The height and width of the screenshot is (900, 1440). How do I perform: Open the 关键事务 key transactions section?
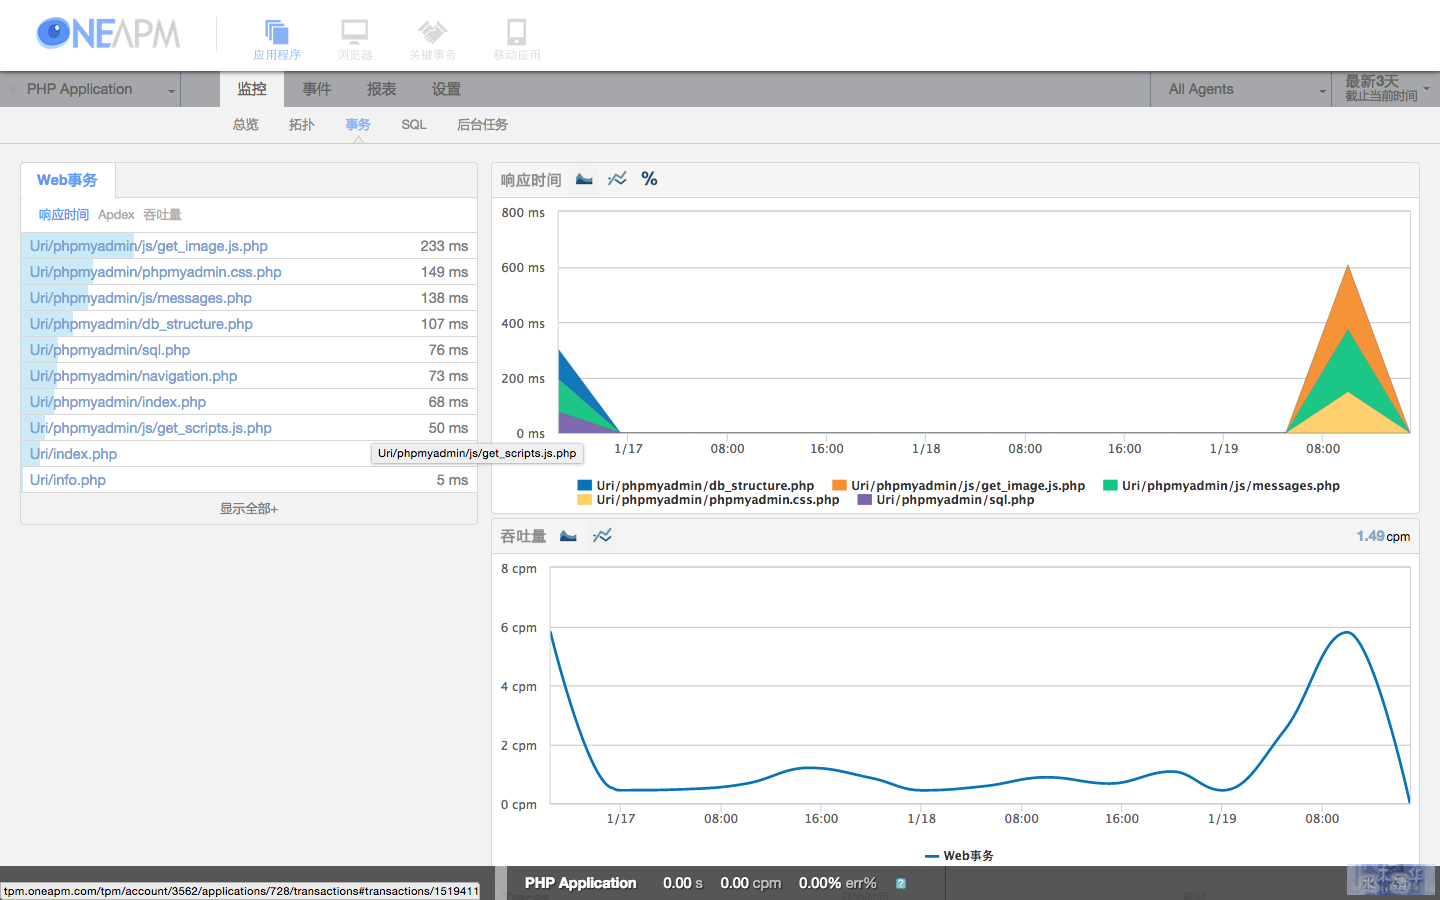pos(432,40)
